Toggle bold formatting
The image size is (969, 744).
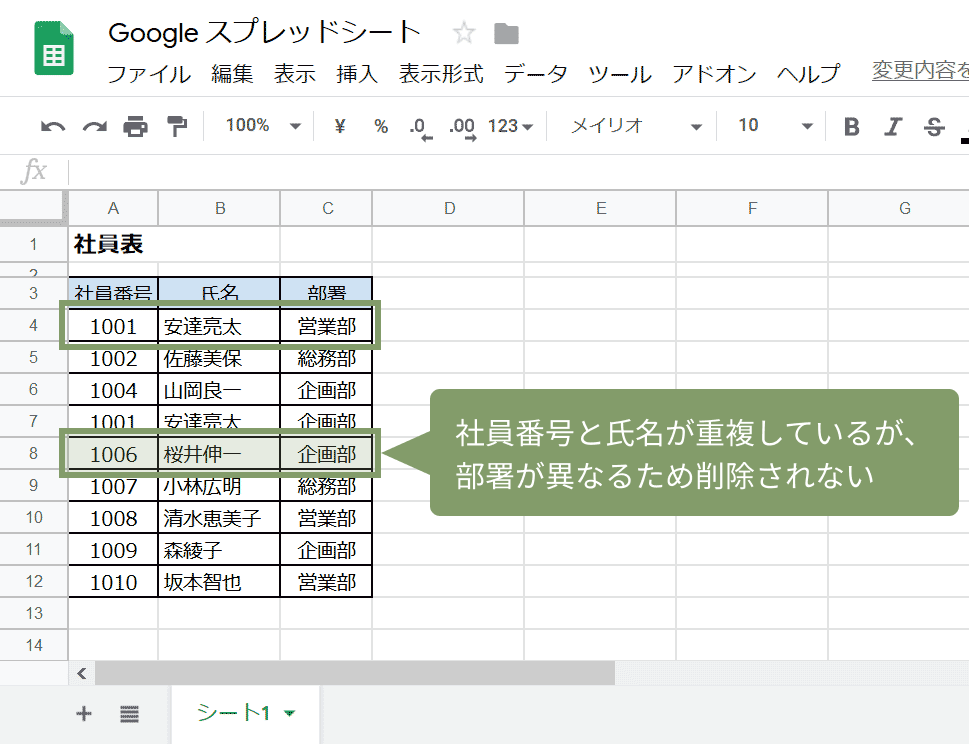pos(851,126)
